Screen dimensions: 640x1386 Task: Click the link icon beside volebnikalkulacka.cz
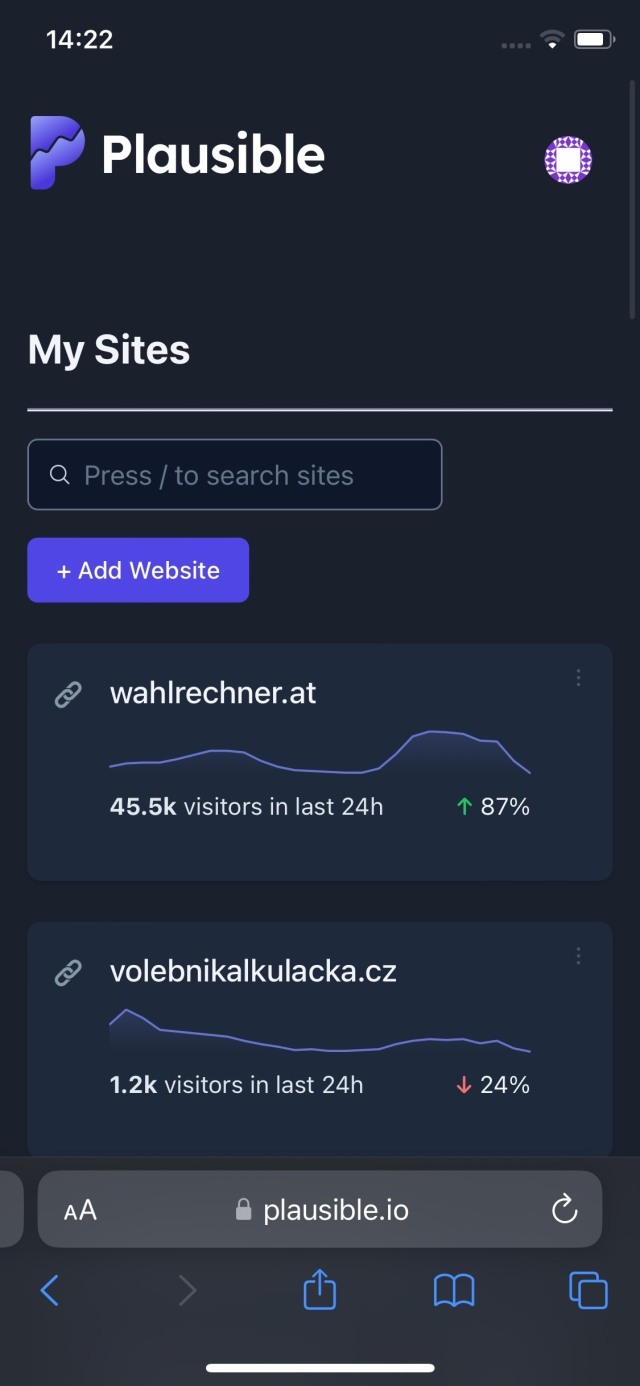point(68,972)
